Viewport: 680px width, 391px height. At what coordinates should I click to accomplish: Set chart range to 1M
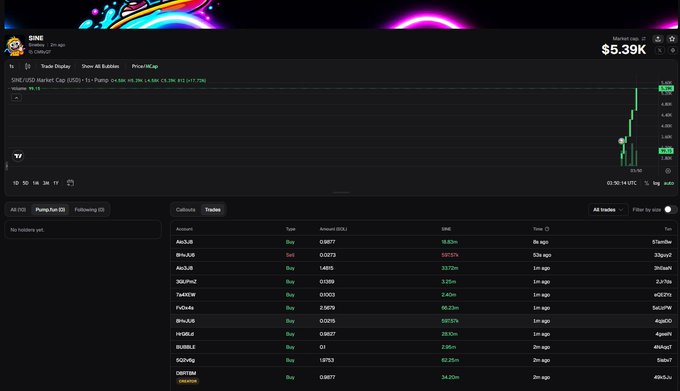pos(36,183)
